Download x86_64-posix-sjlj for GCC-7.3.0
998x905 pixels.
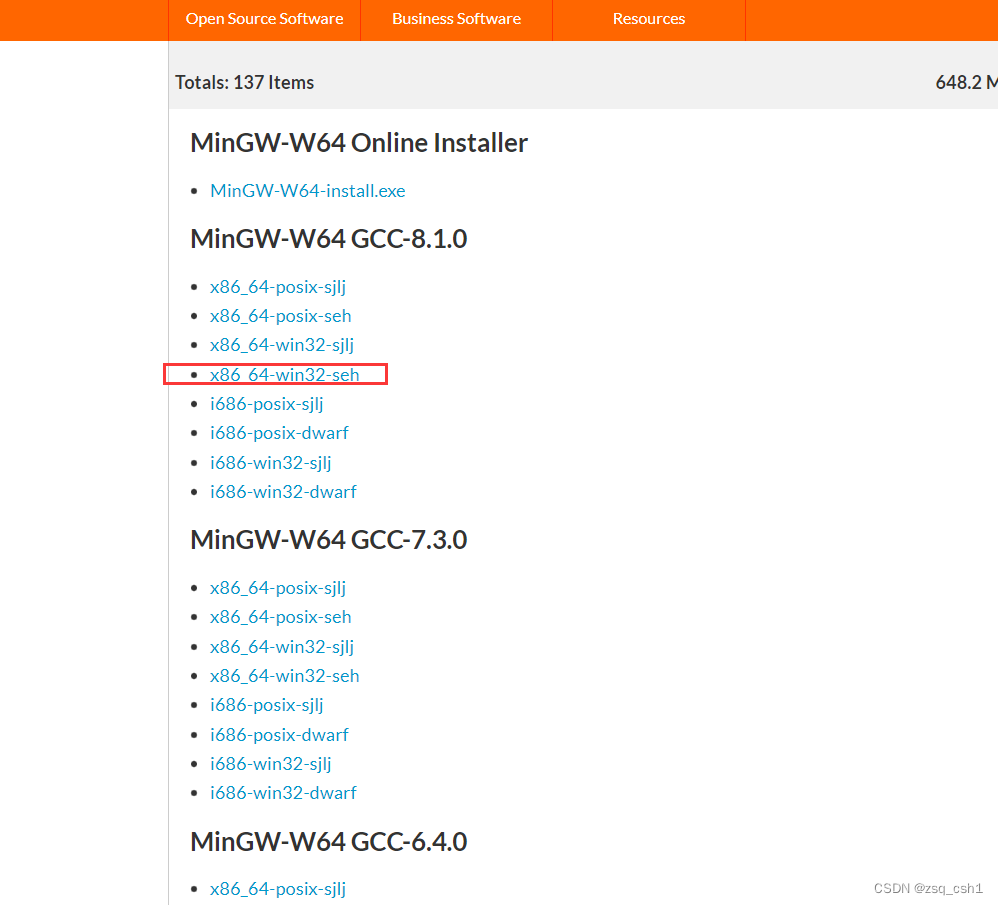278,587
